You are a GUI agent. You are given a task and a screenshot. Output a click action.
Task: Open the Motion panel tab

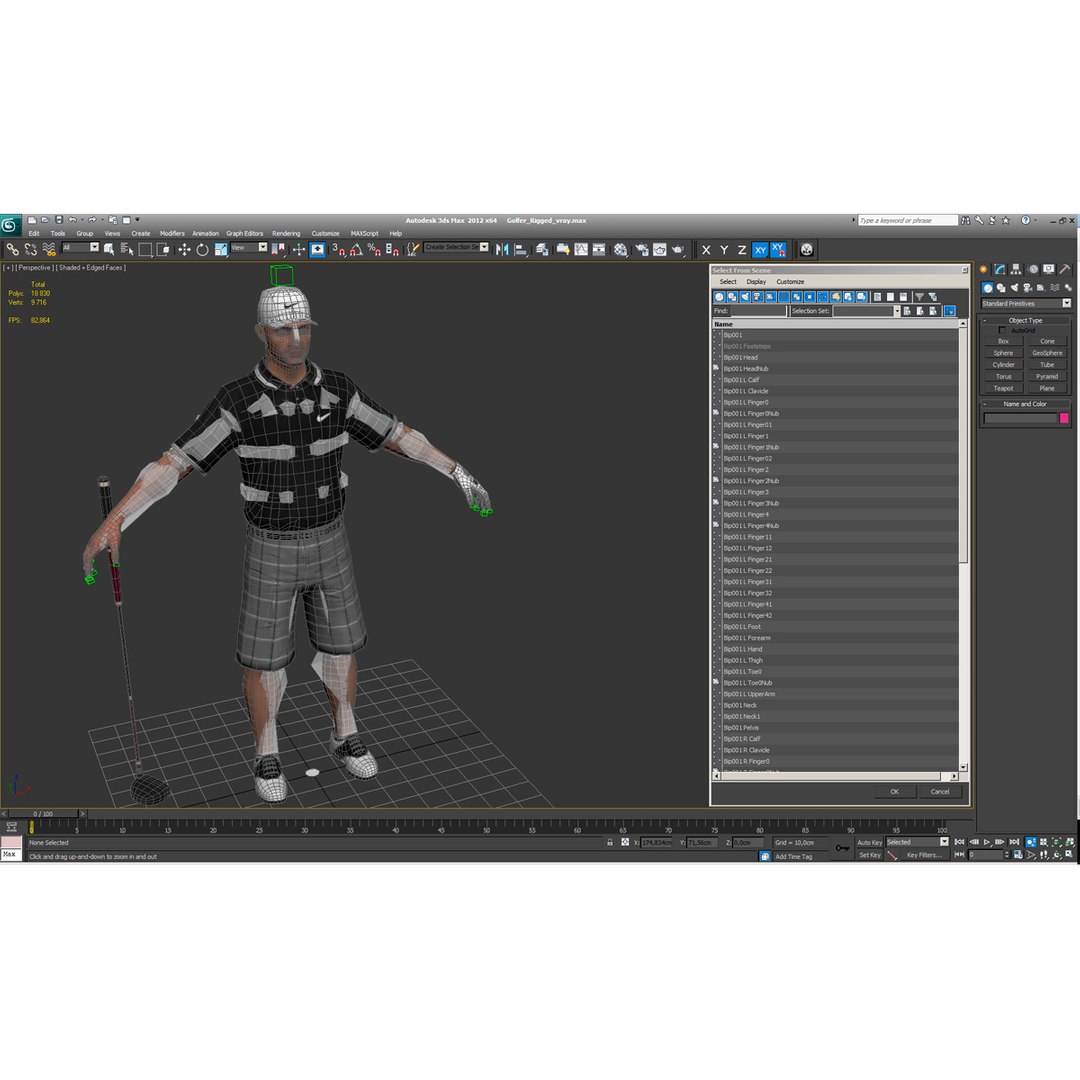[1032, 269]
